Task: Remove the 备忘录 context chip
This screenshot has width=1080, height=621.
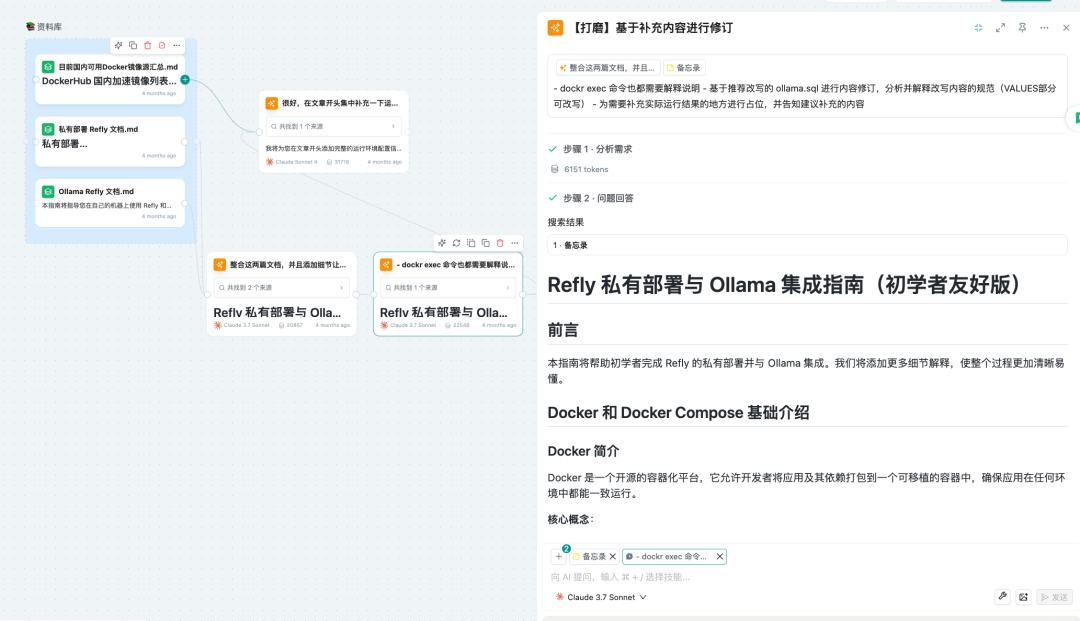Action: tap(612, 556)
